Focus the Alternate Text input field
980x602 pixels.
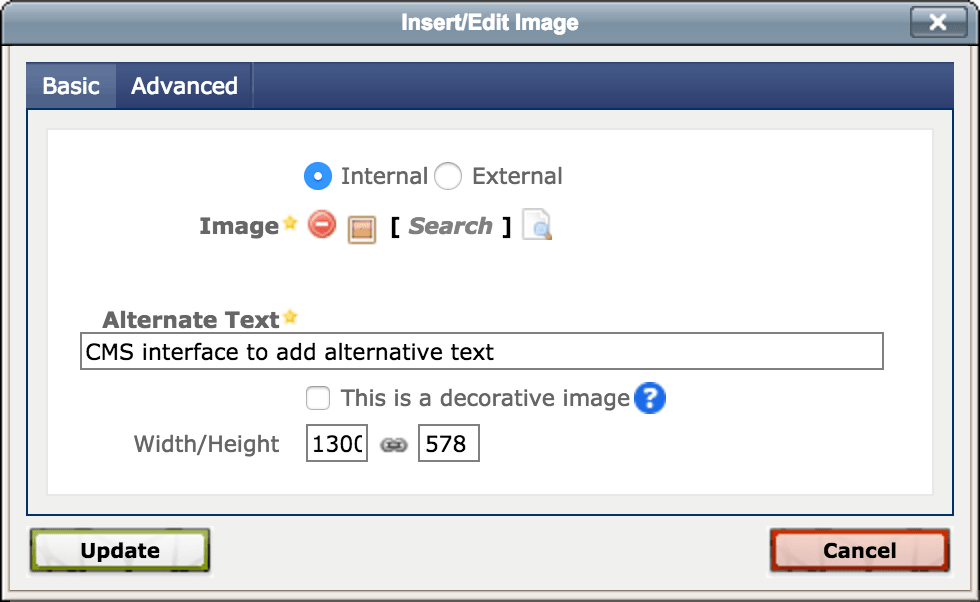(482, 351)
